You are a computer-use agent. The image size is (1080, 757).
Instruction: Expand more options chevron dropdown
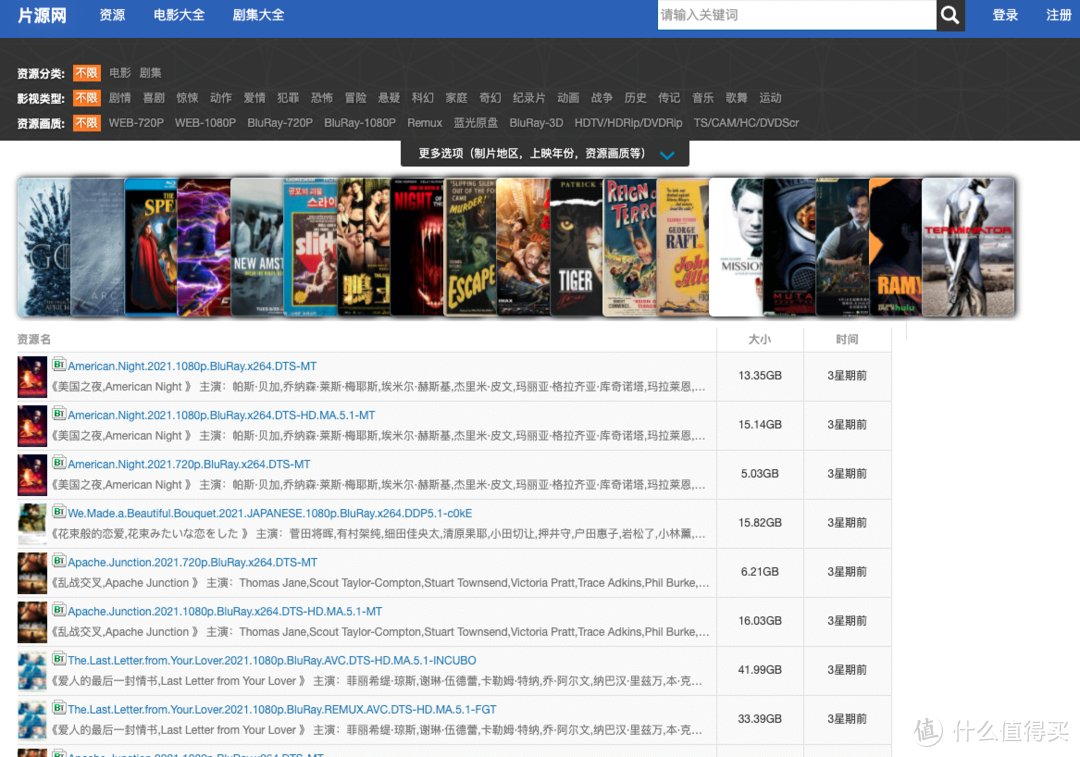tap(667, 154)
